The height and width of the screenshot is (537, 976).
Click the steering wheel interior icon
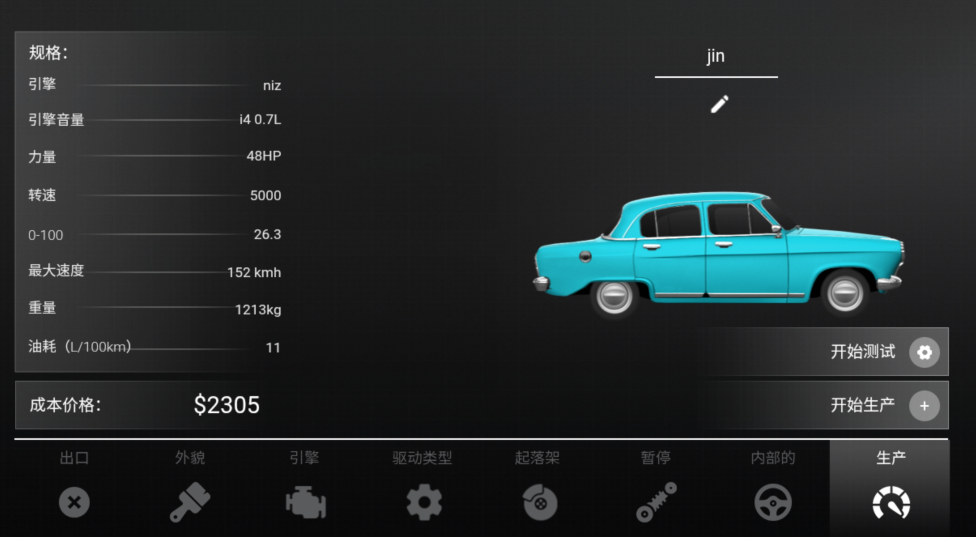click(x=773, y=502)
